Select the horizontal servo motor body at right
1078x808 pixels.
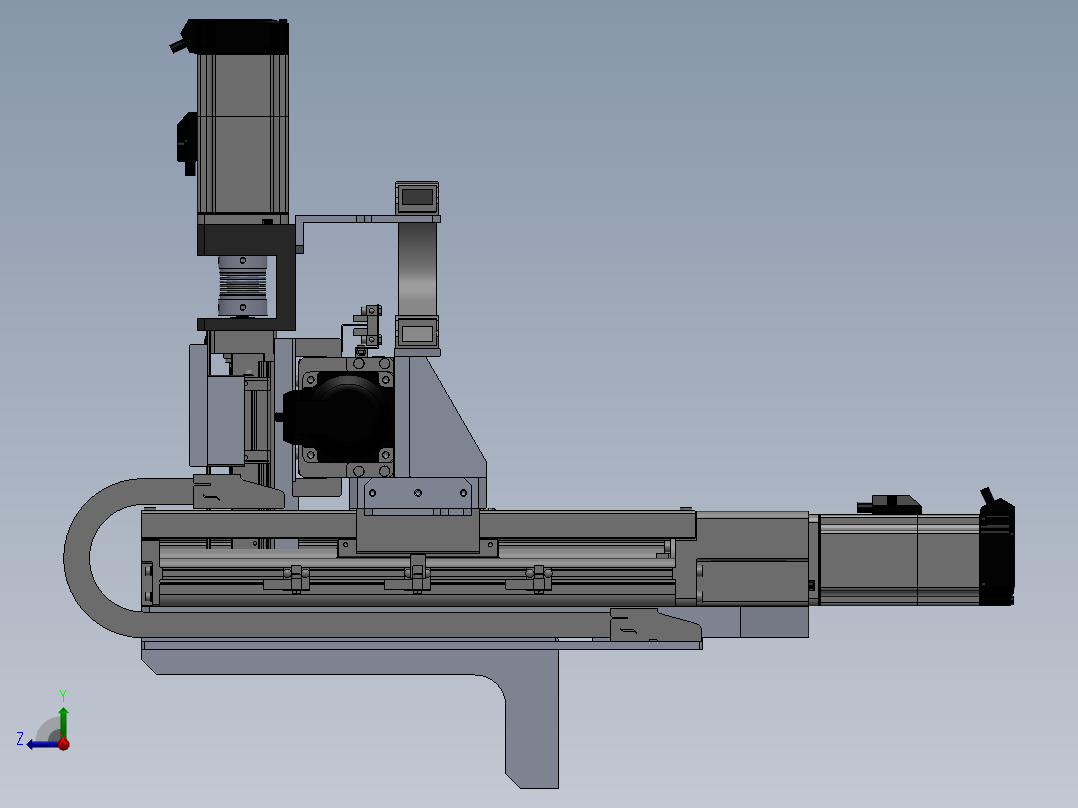pos(899,560)
